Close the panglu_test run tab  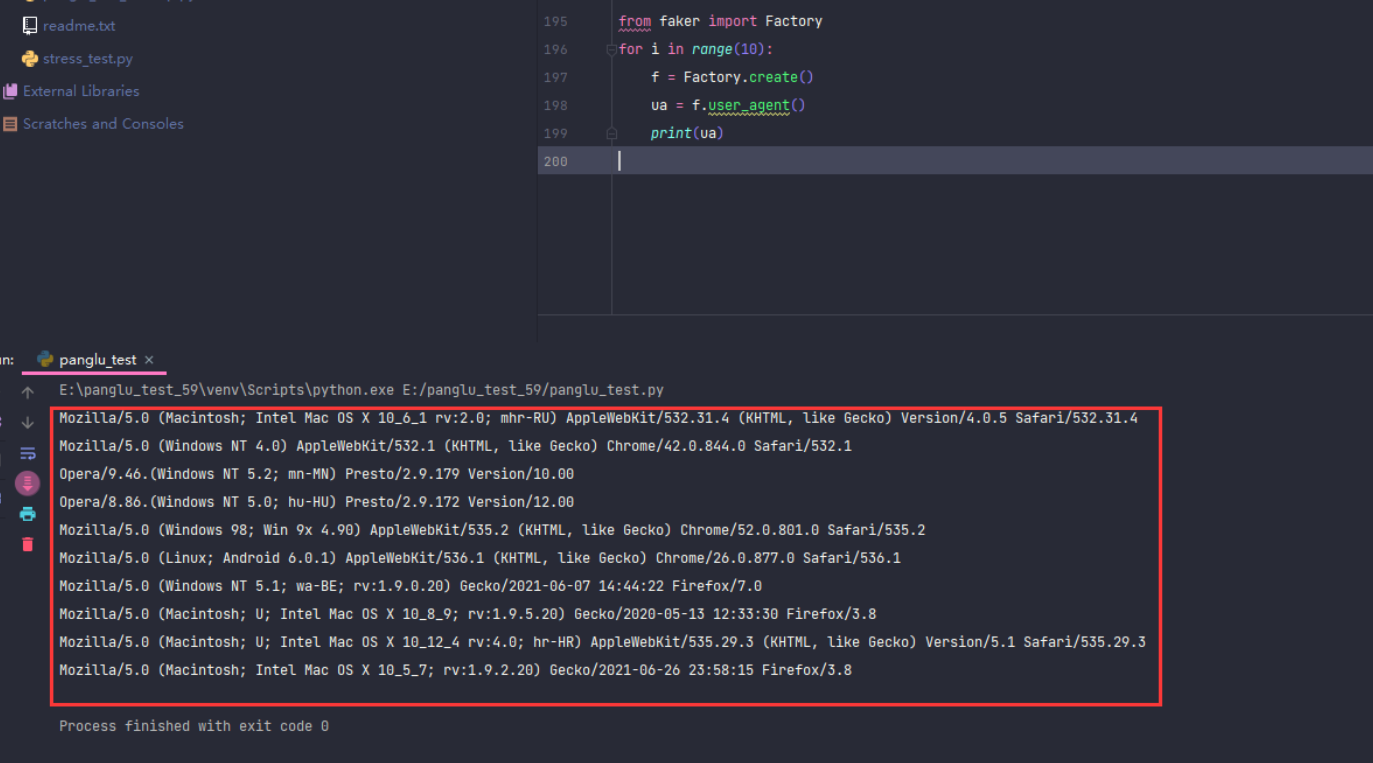click(x=149, y=360)
